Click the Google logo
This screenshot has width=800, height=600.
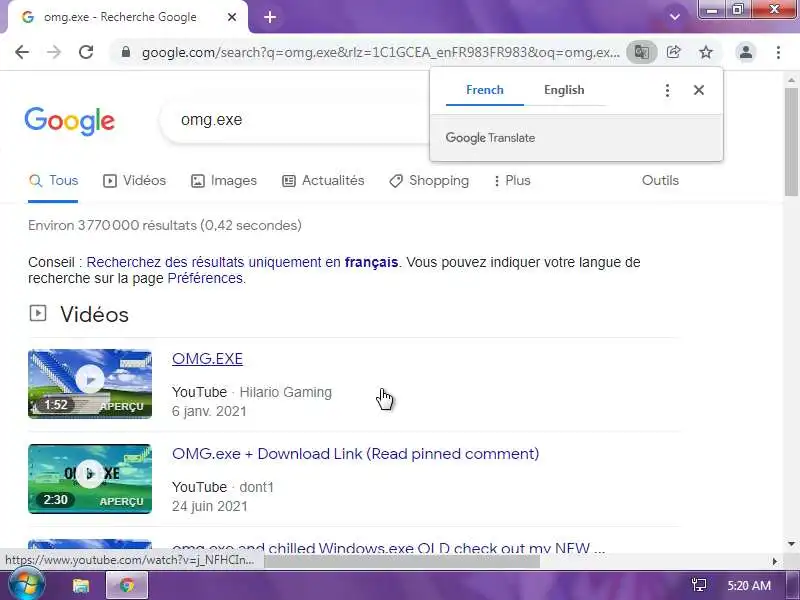69,121
